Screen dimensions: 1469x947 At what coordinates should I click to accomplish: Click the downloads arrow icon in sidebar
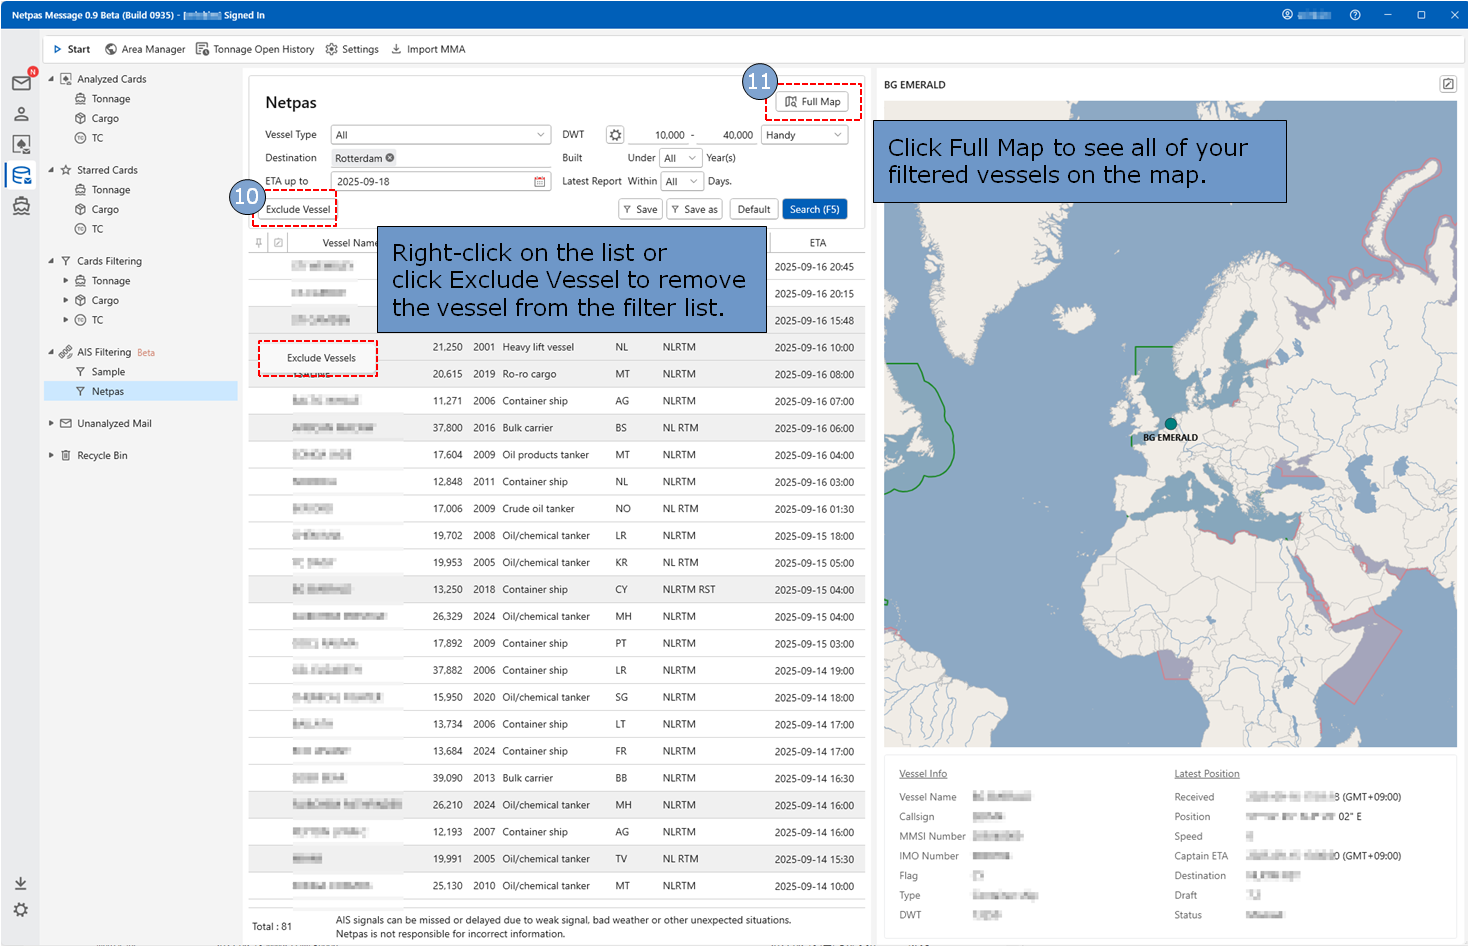(20, 883)
